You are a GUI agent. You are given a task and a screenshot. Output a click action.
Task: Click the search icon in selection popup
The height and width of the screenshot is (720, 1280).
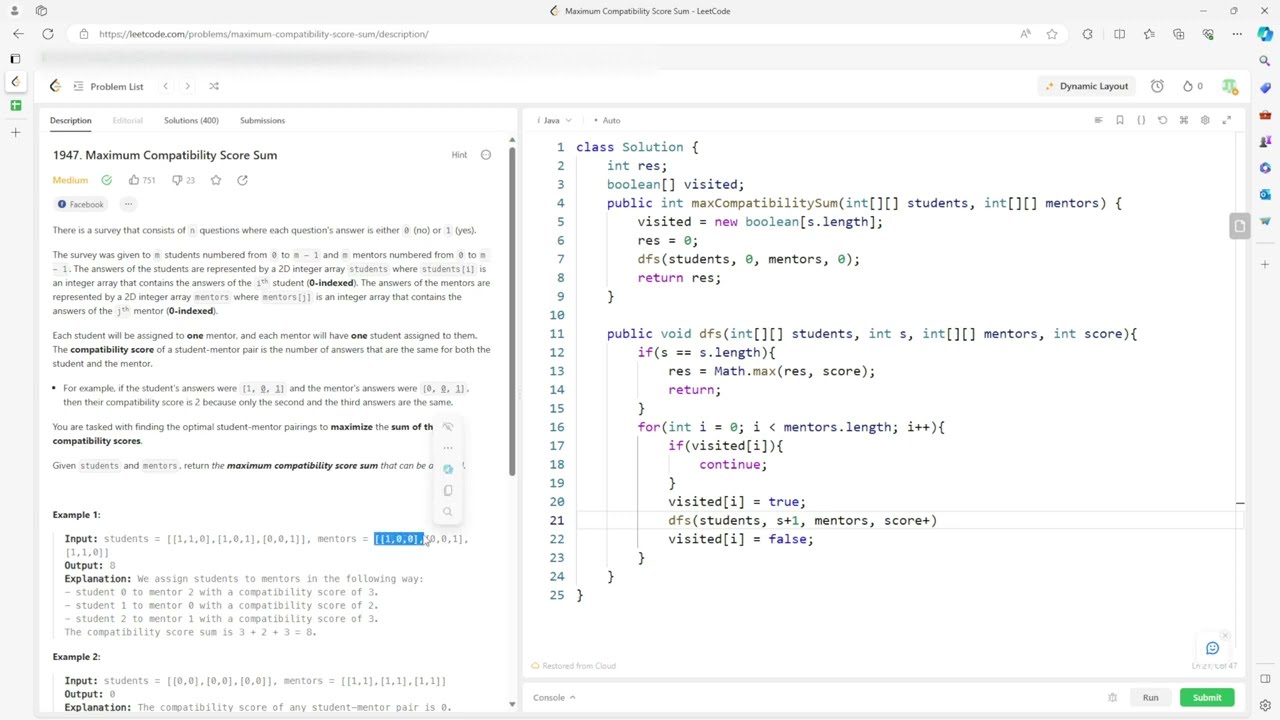pyautogui.click(x=448, y=511)
